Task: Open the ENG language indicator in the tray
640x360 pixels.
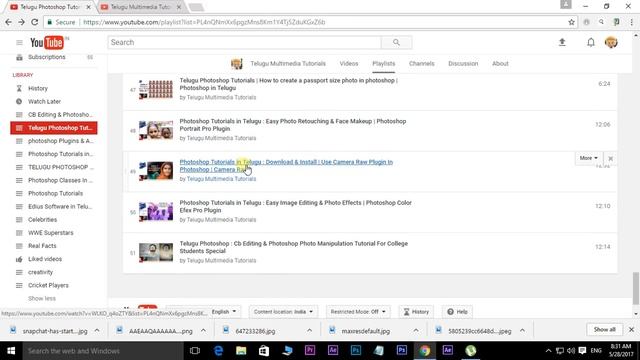Action: pos(596,351)
